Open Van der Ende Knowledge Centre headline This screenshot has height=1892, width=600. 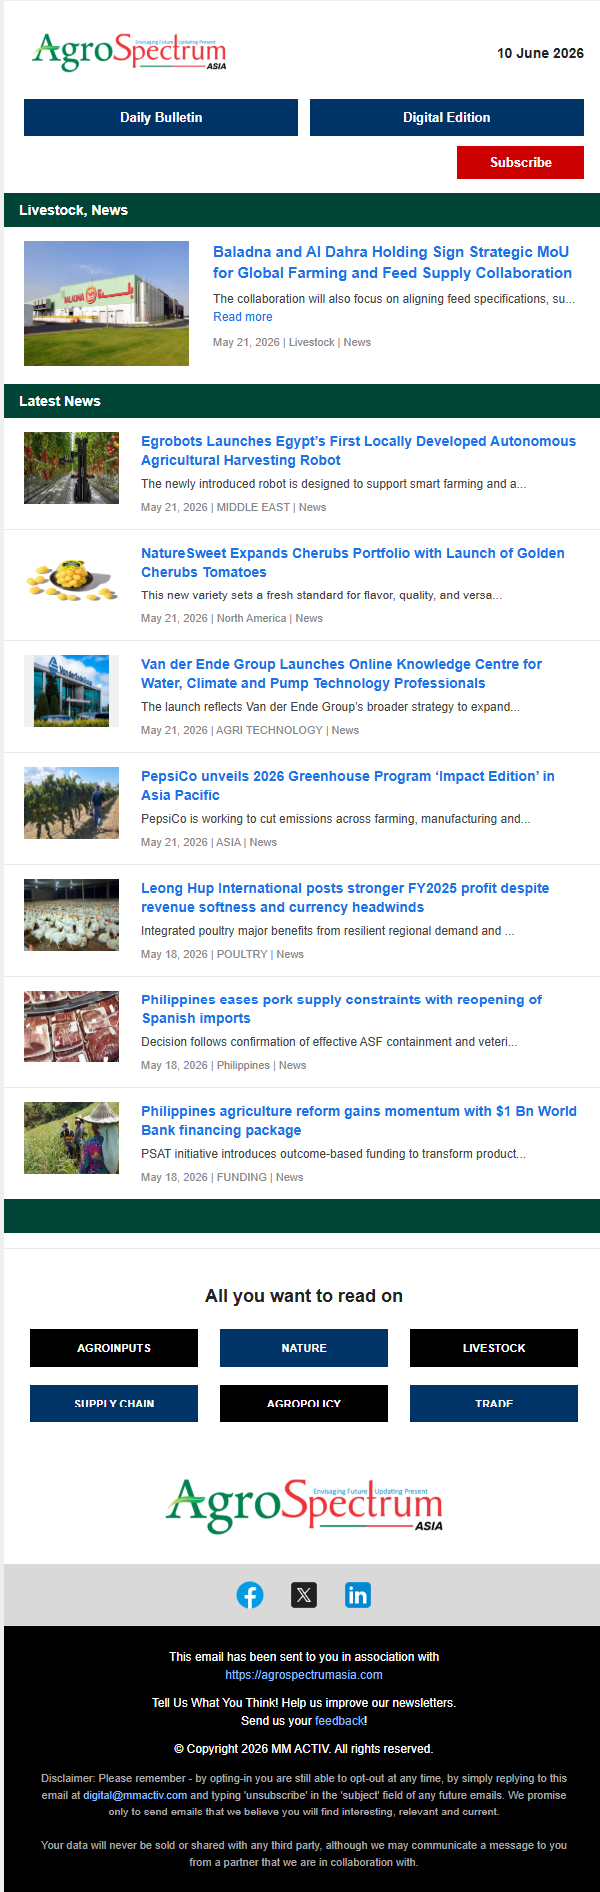(x=341, y=674)
